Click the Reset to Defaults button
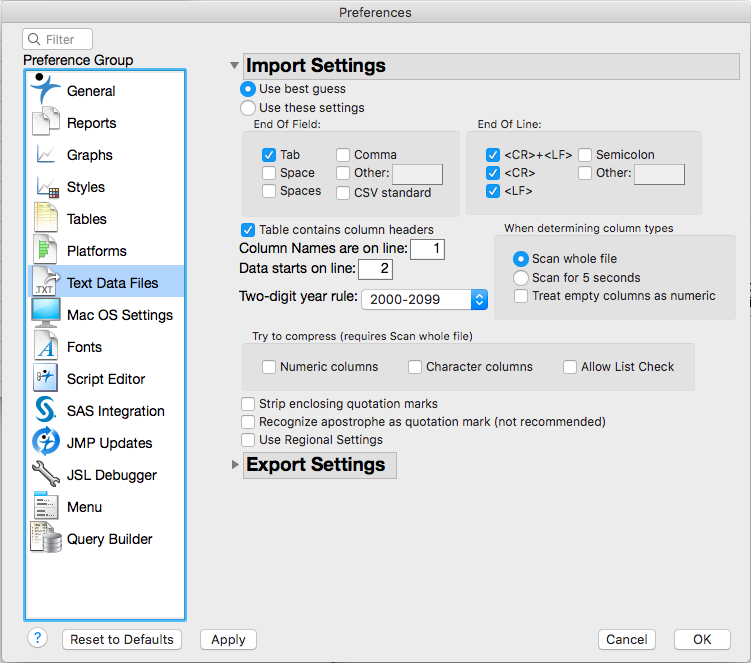The image size is (751, 663). coord(122,639)
